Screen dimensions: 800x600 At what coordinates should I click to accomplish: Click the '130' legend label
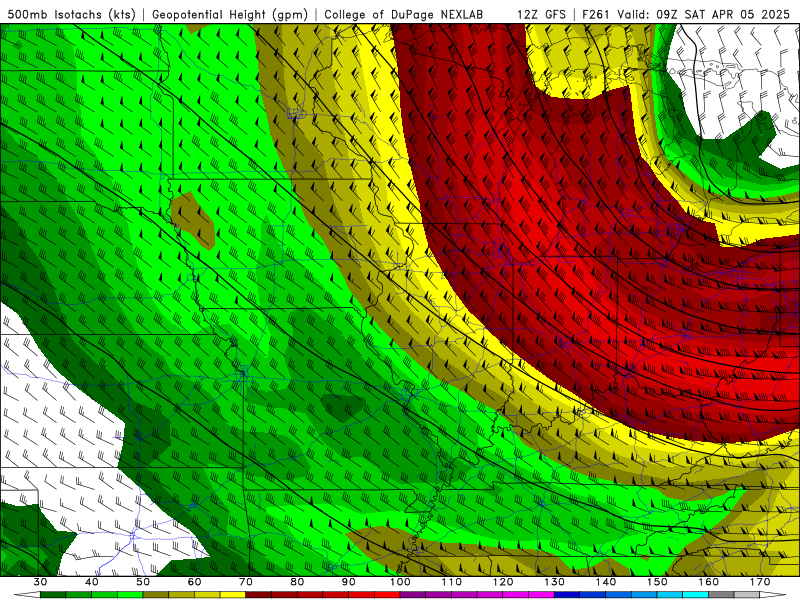(555, 582)
